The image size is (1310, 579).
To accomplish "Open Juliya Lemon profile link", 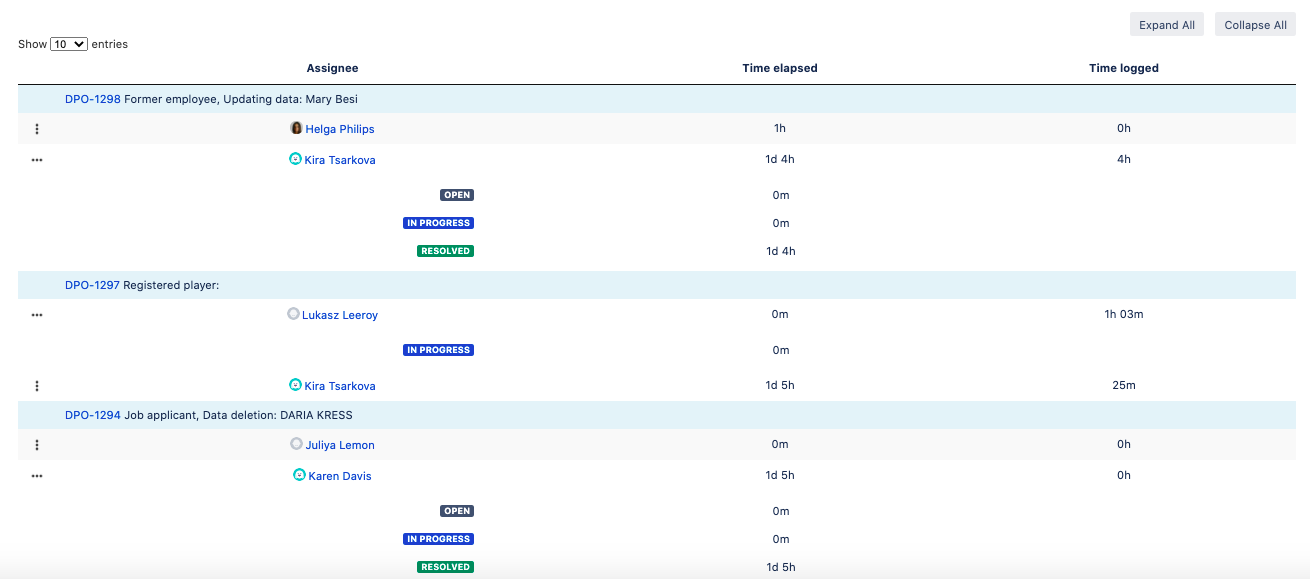I will click(340, 445).
